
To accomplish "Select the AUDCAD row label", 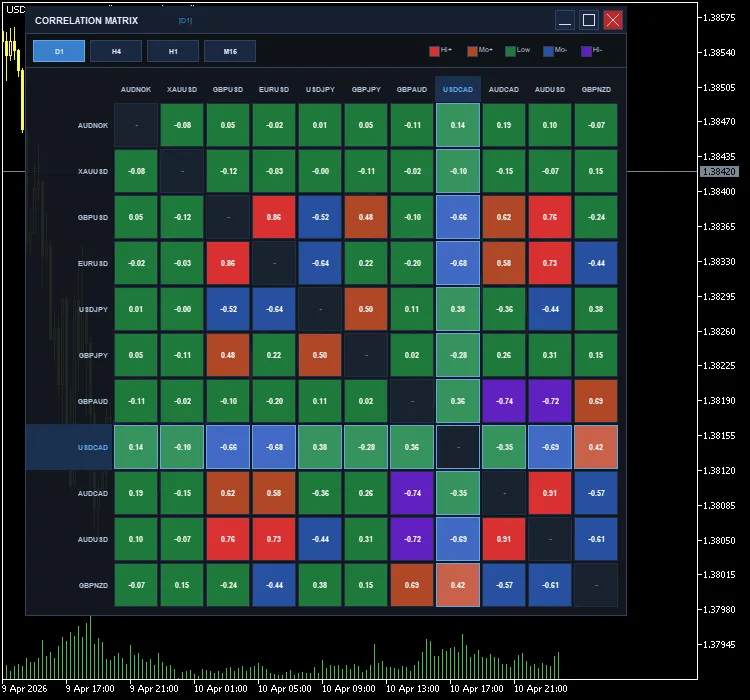I will point(93,493).
